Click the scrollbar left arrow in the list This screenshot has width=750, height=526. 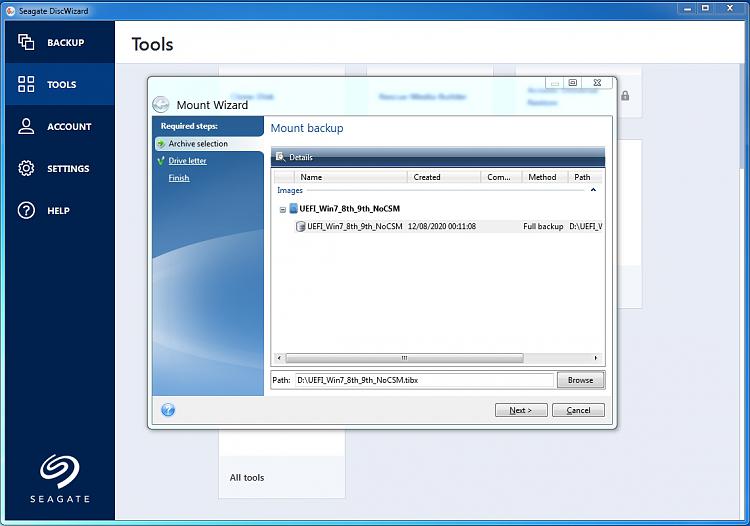pyautogui.click(x=279, y=358)
